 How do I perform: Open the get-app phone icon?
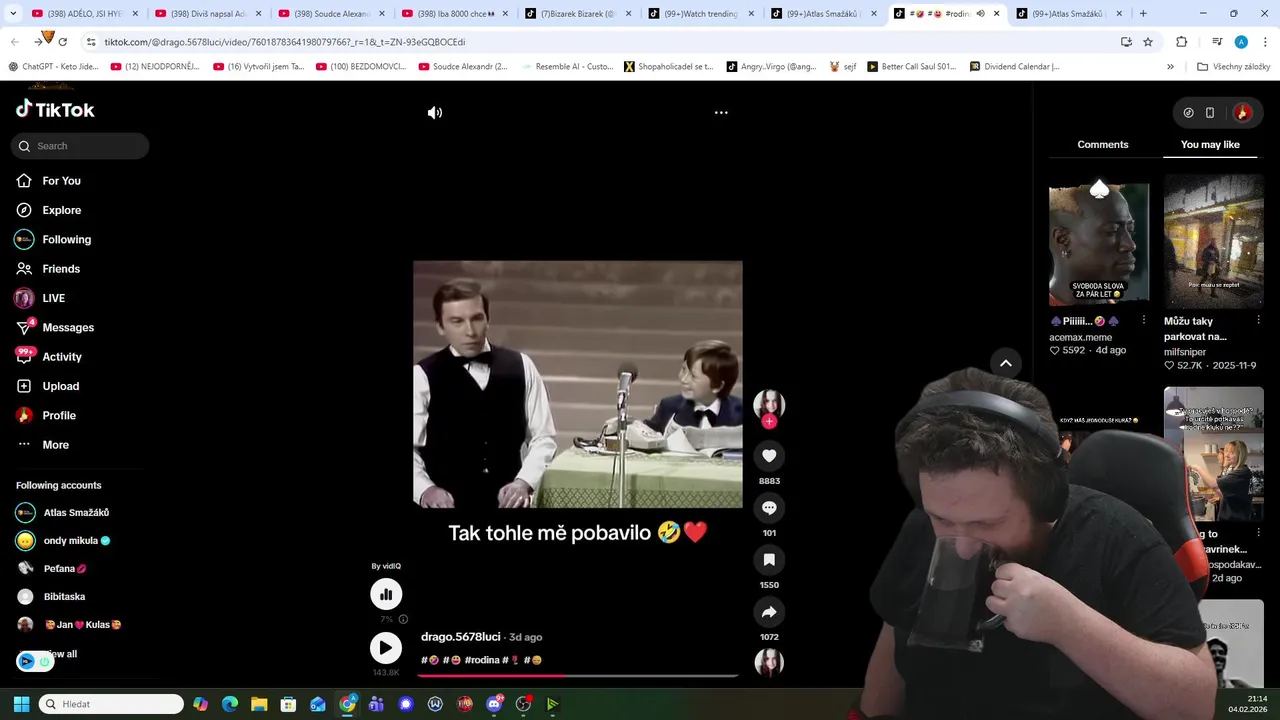[x=1210, y=113]
